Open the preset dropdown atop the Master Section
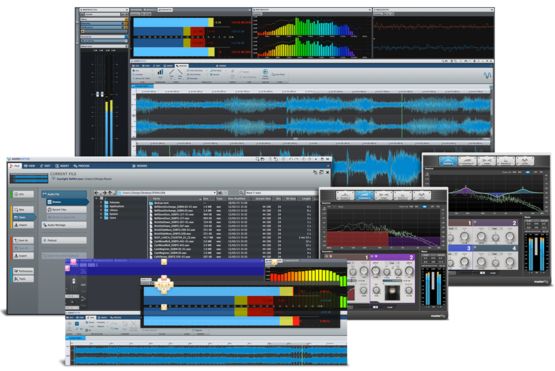Screen dimensions: 555x371 pos(103,15)
